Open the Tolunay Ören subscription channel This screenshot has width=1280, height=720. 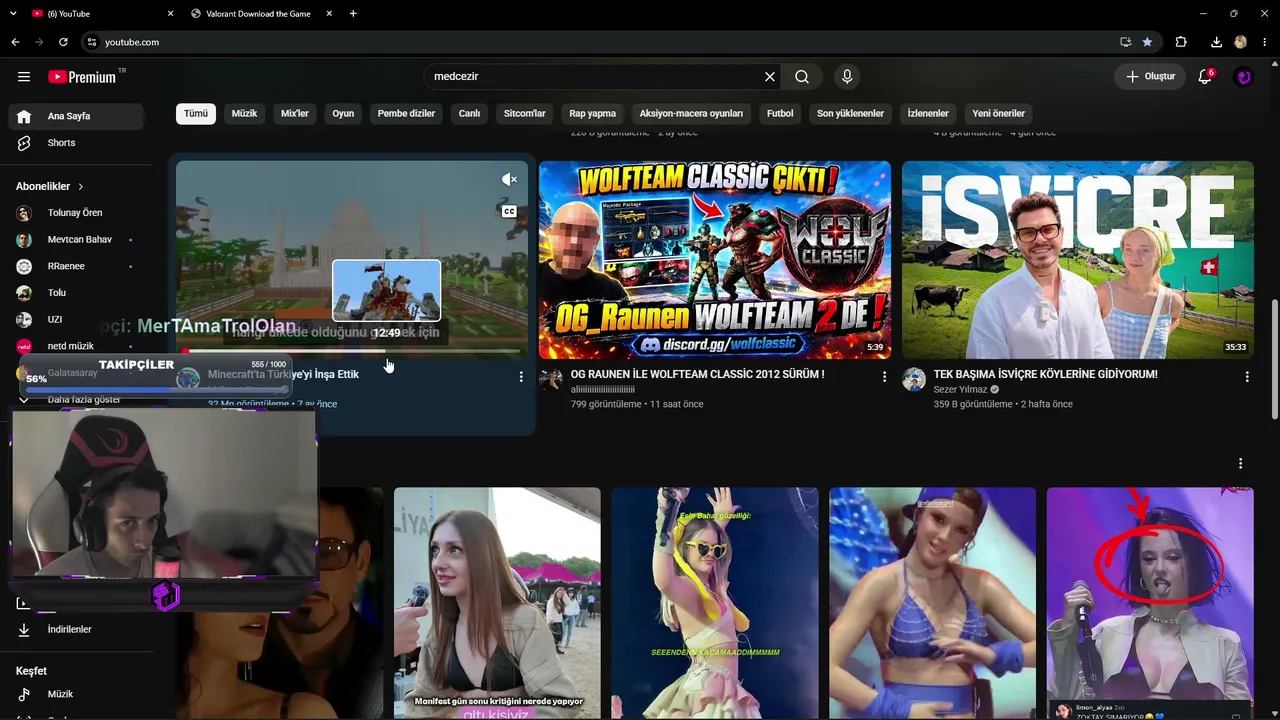[x=75, y=213]
